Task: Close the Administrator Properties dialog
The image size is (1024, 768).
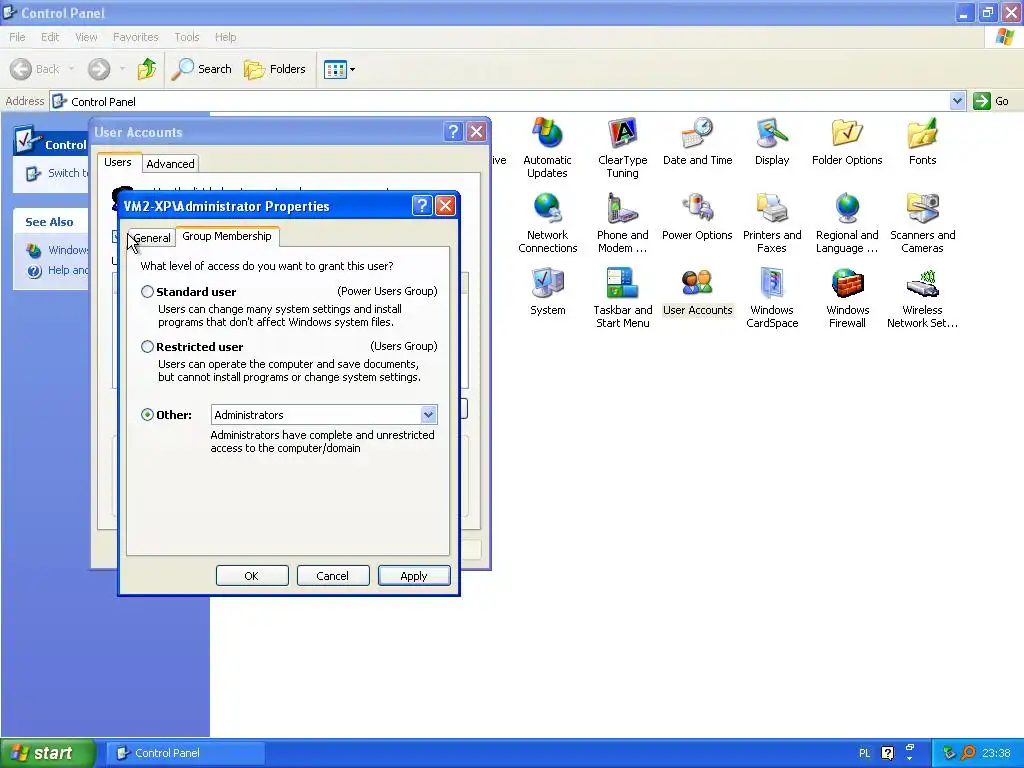Action: pyautogui.click(x=445, y=206)
